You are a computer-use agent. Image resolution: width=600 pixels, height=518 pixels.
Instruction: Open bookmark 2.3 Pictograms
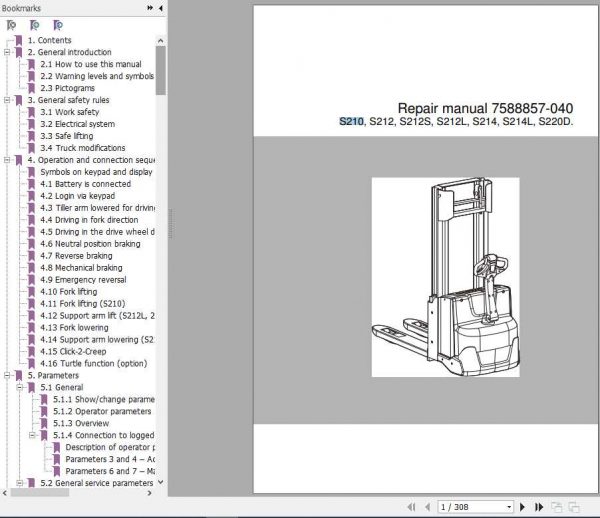pyautogui.click(x=67, y=88)
